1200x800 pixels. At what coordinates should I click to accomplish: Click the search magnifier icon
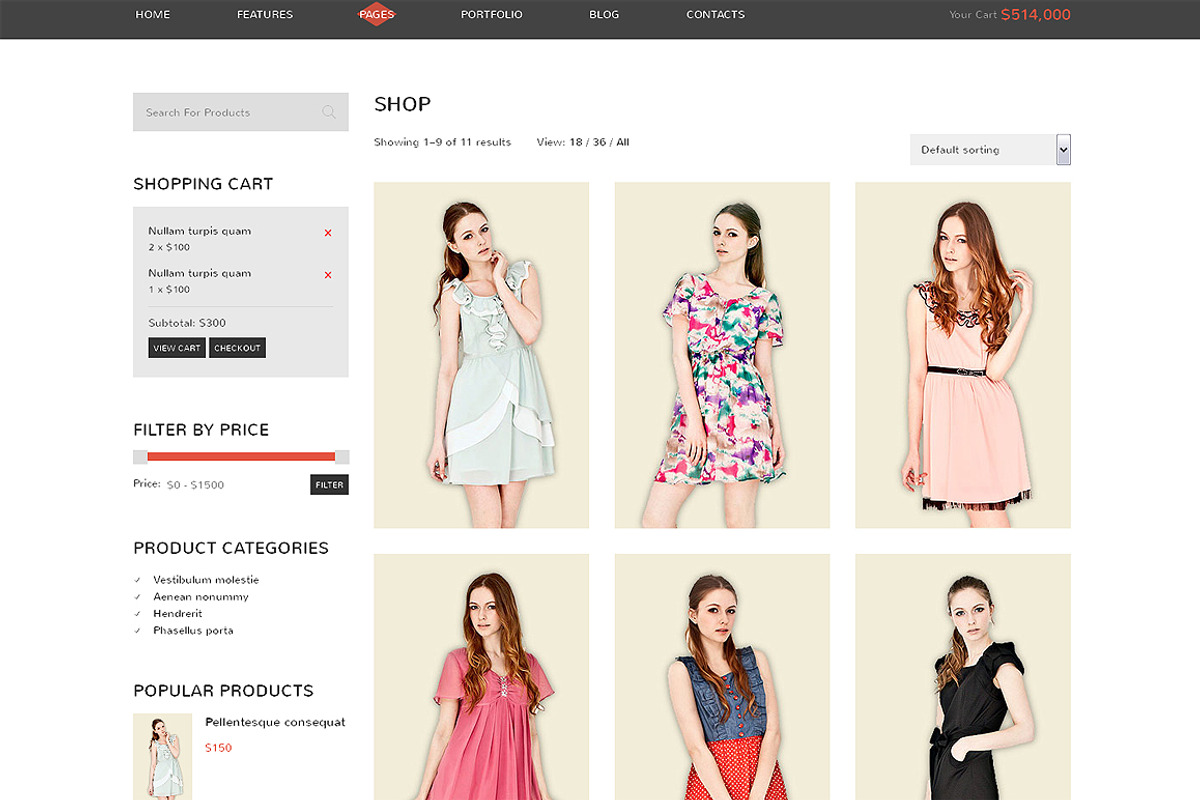(x=329, y=112)
